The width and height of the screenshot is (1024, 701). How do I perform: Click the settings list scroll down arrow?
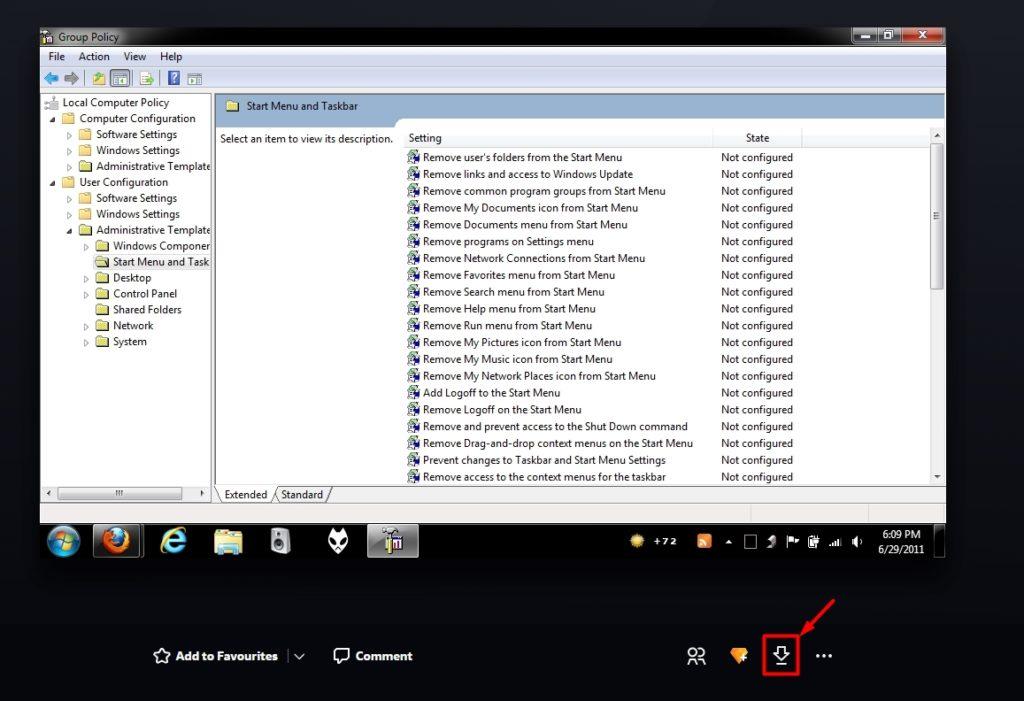click(x=937, y=478)
